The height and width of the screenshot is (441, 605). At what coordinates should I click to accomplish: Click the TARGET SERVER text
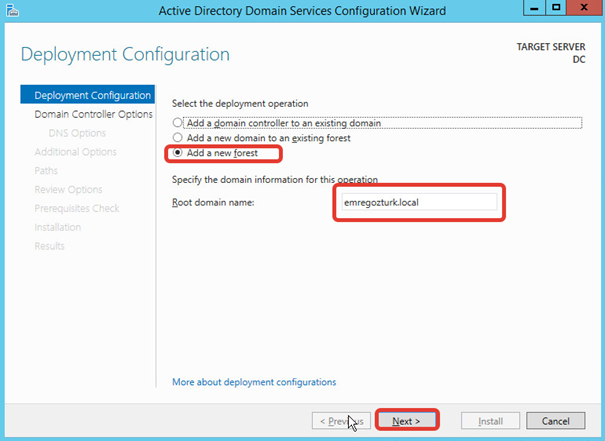551,47
